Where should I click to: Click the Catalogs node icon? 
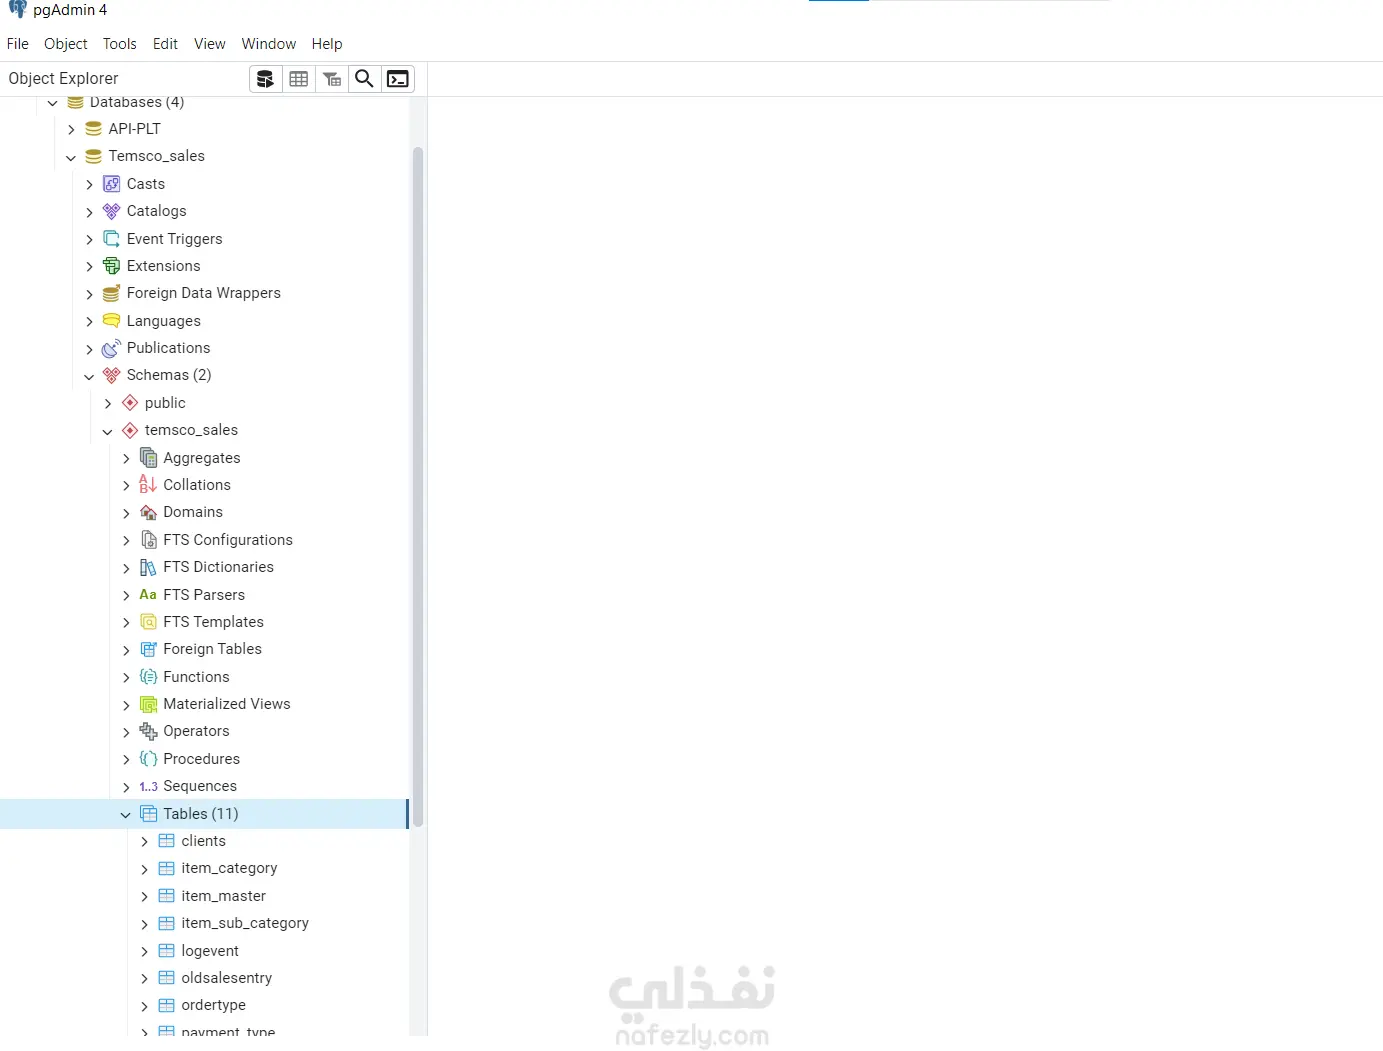pos(112,211)
